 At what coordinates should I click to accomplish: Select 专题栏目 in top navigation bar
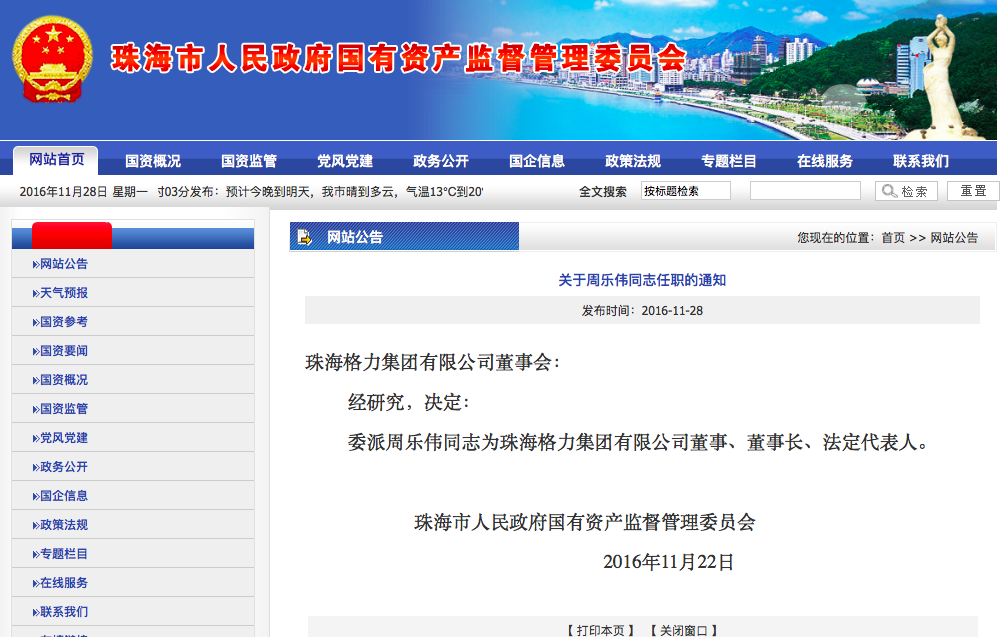(x=729, y=161)
